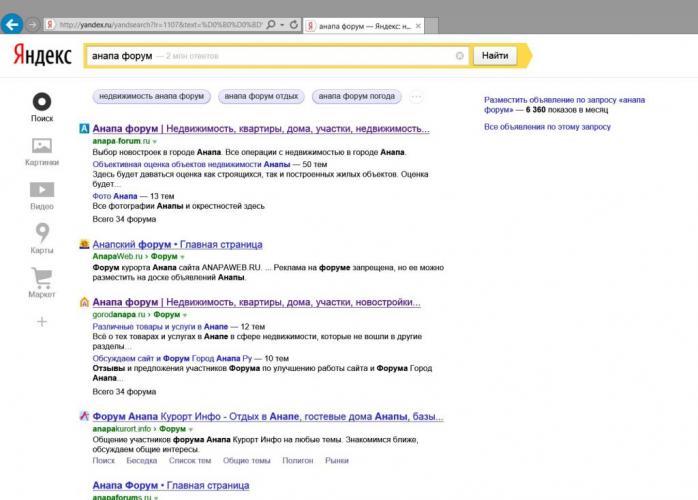
Task: Open the Карты maps section
Action: 42,238
